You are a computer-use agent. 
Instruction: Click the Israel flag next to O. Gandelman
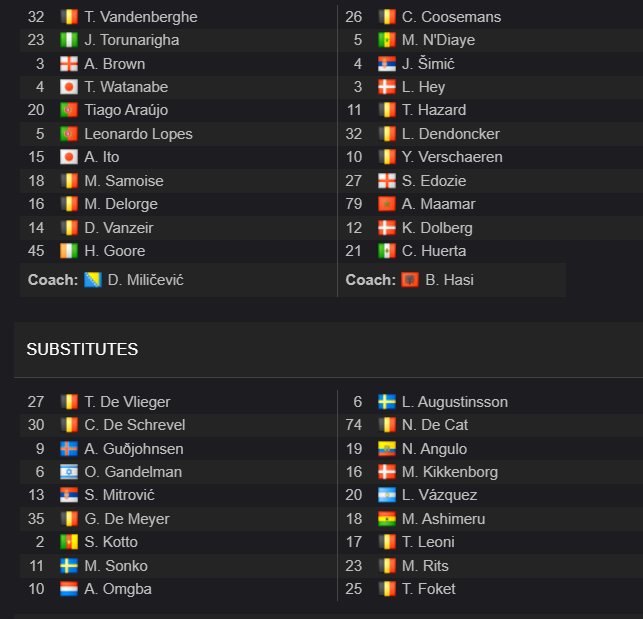[x=68, y=472]
